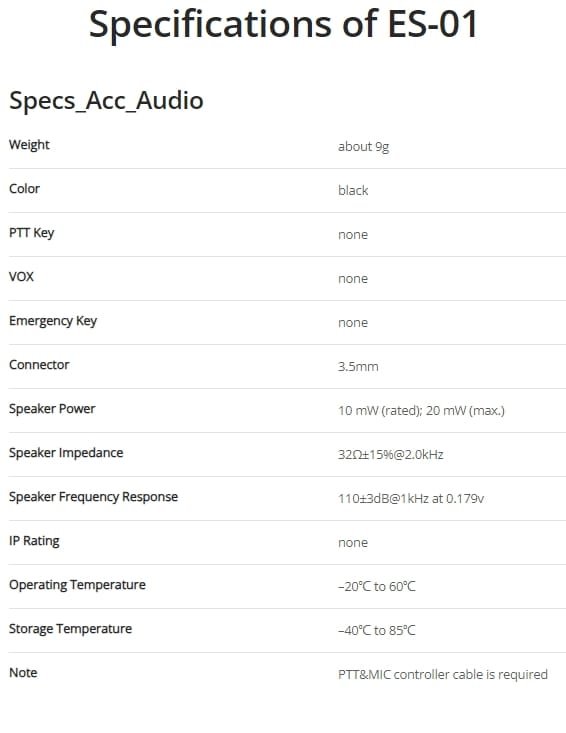Click the Weight row label
The image size is (566, 733).
pyautogui.click(x=29, y=145)
